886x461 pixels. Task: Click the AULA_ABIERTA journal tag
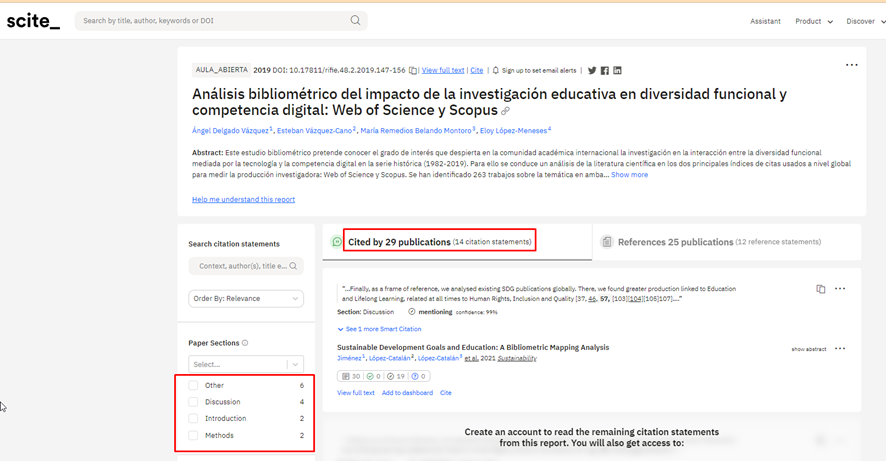[222, 70]
